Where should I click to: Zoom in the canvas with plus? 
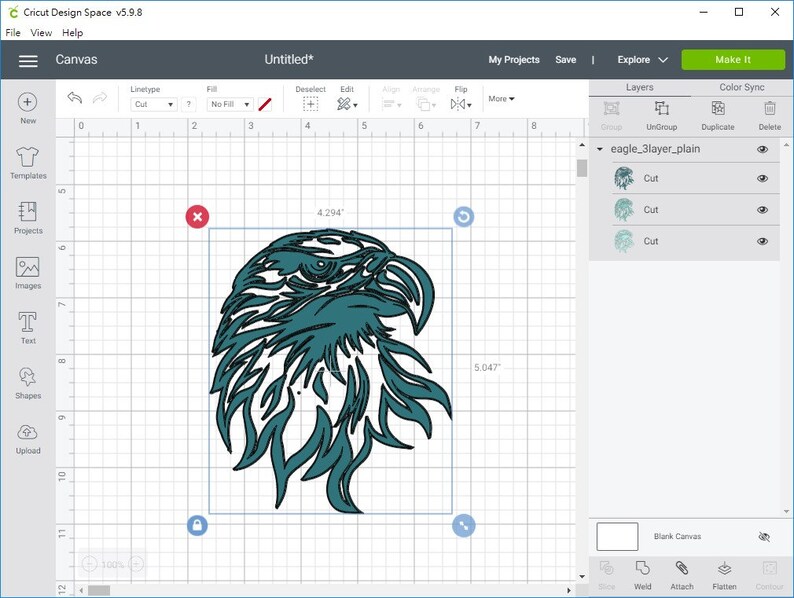tap(136, 564)
